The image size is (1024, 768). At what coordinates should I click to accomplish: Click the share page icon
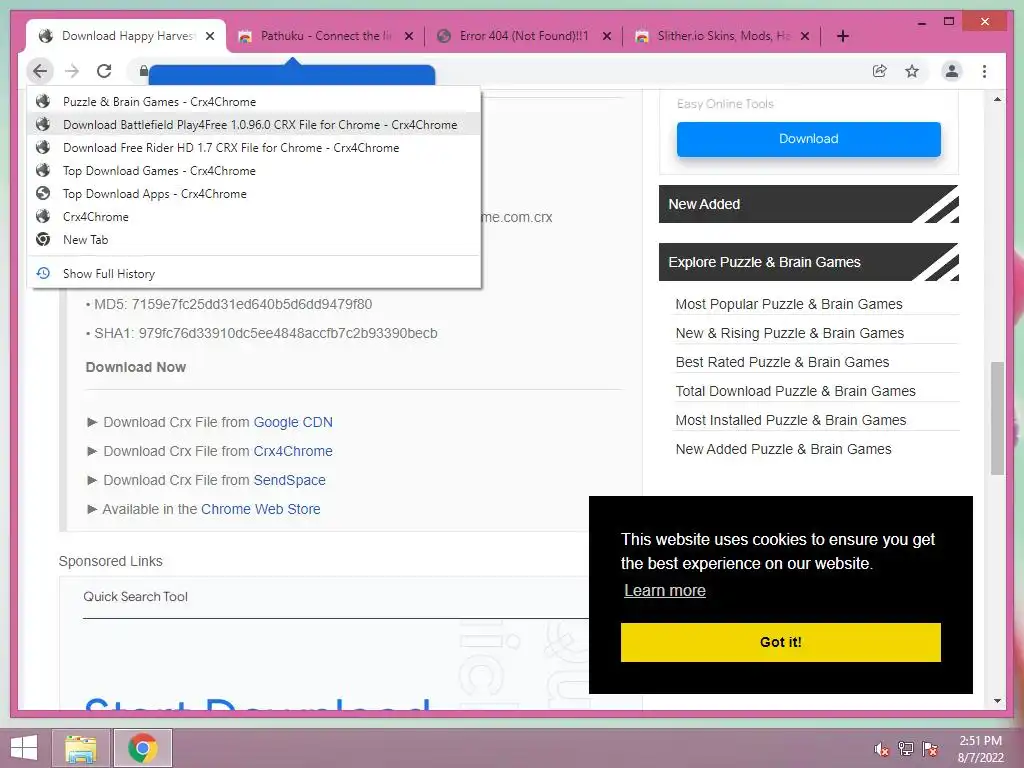880,71
